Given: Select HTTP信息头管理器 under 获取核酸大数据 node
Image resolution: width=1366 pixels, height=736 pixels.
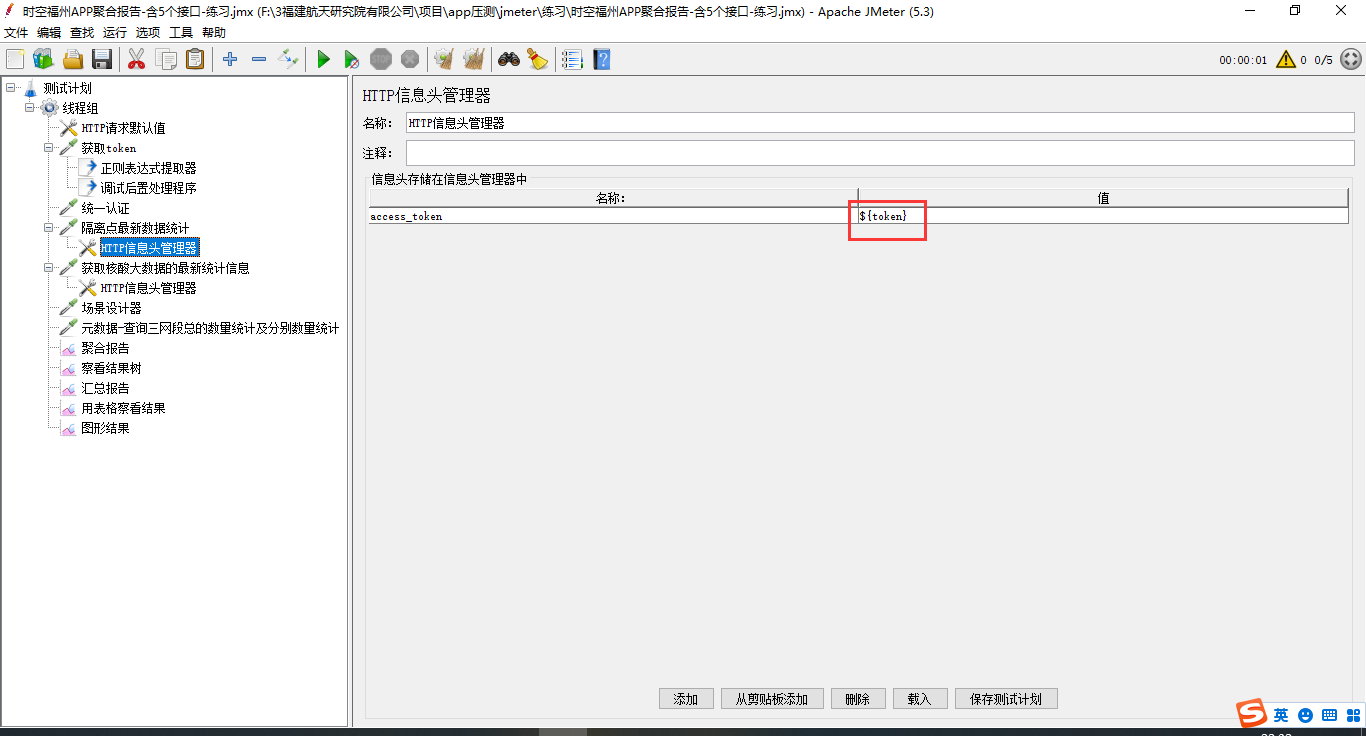Looking at the screenshot, I should coord(148,288).
